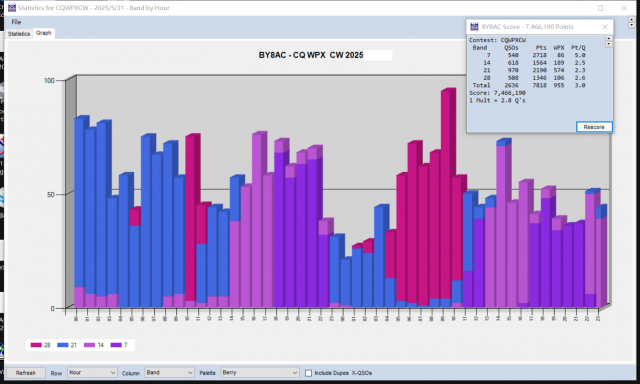Click the Palette label
The width and height of the screenshot is (640, 384).
coord(207,373)
